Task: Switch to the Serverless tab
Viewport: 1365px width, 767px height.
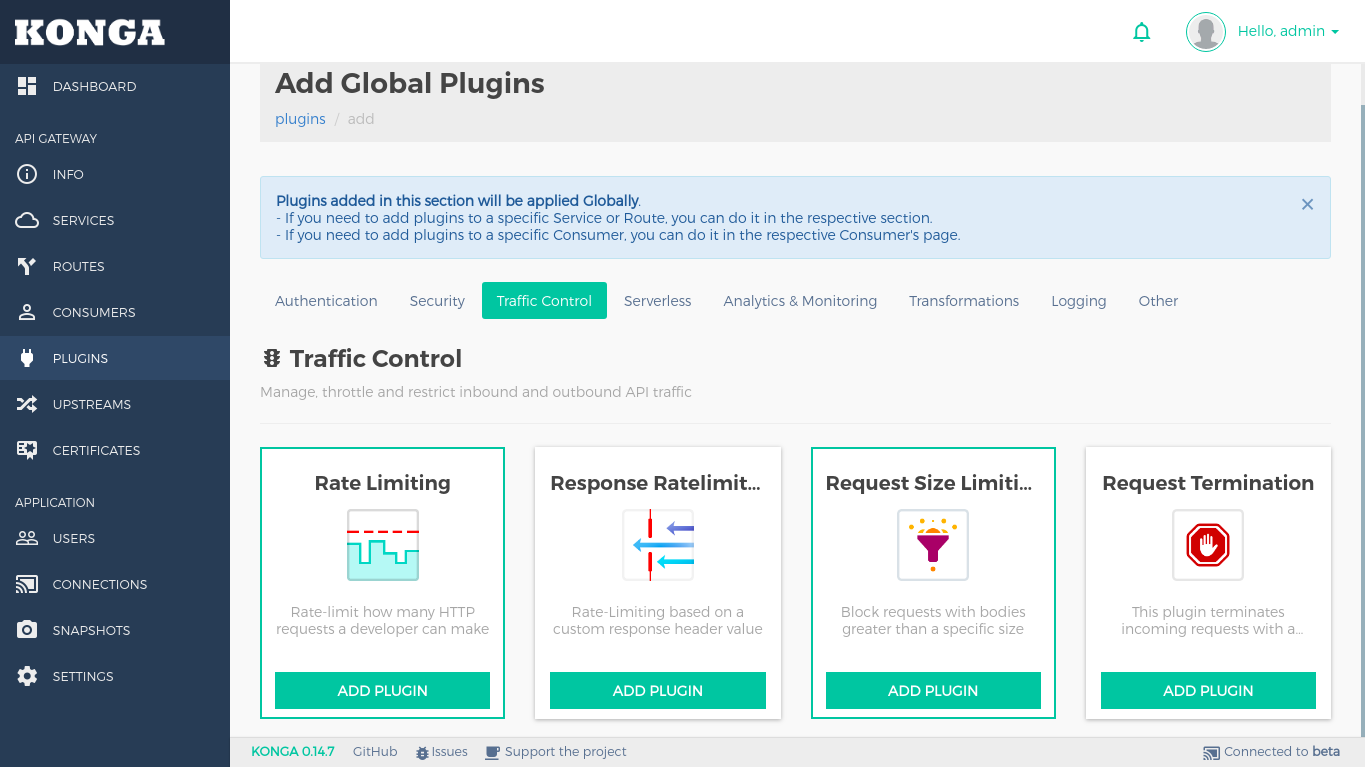Action: pyautogui.click(x=657, y=301)
